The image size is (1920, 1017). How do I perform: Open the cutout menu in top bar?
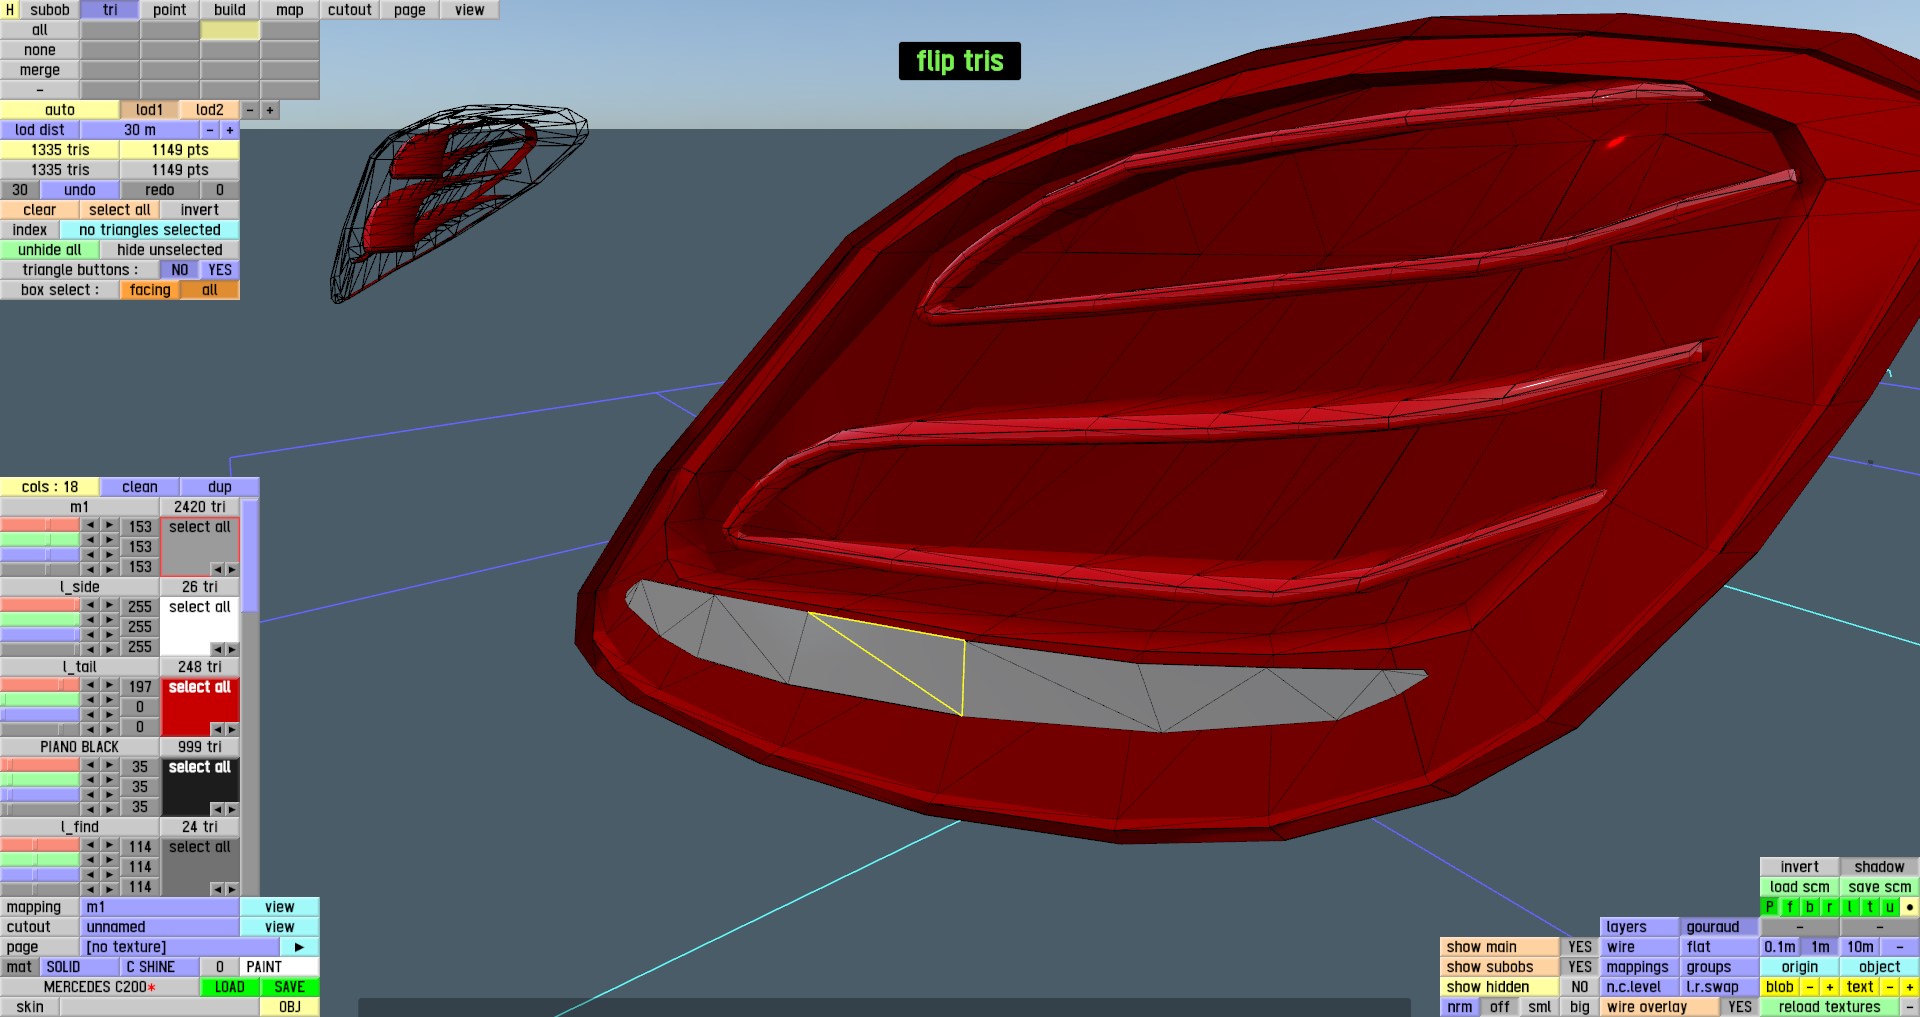pos(350,10)
